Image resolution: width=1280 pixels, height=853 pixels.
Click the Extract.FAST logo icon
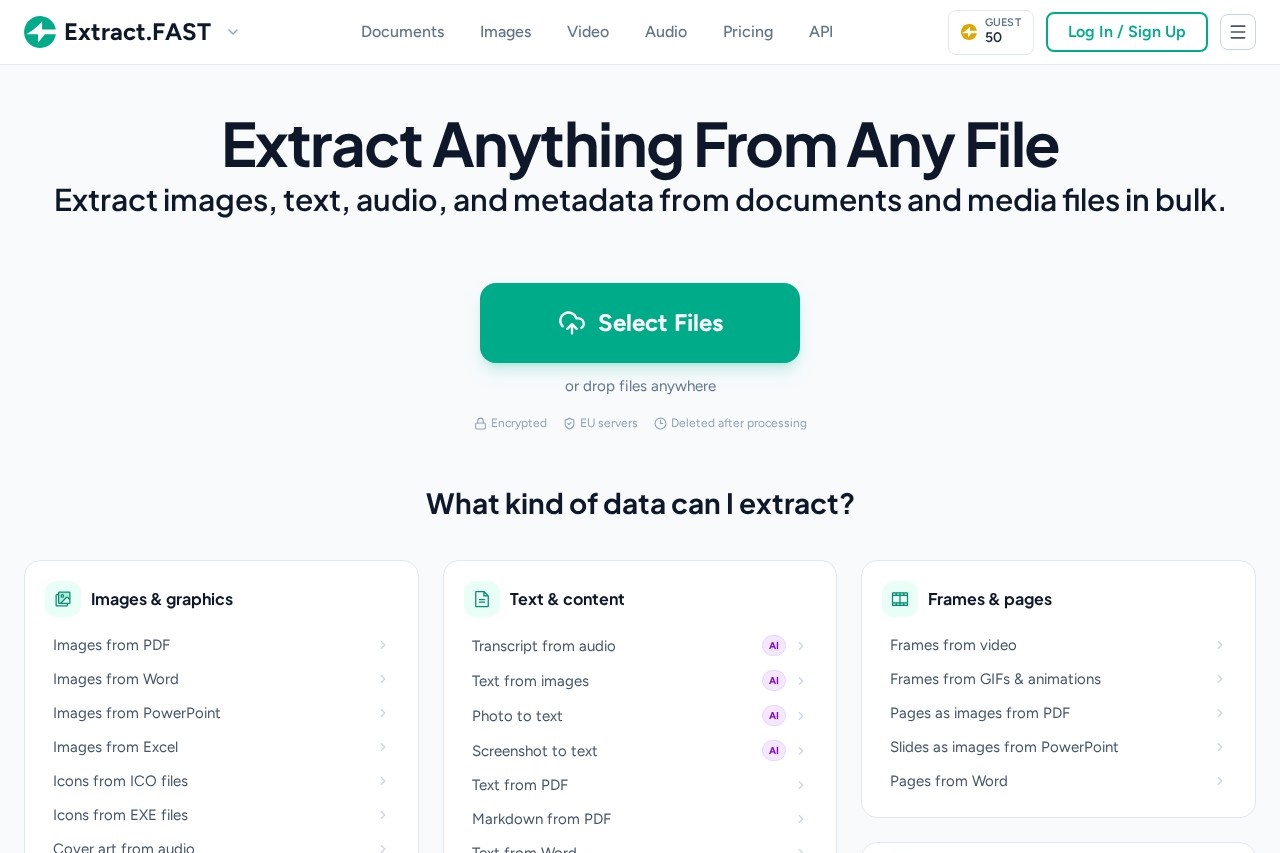point(40,32)
